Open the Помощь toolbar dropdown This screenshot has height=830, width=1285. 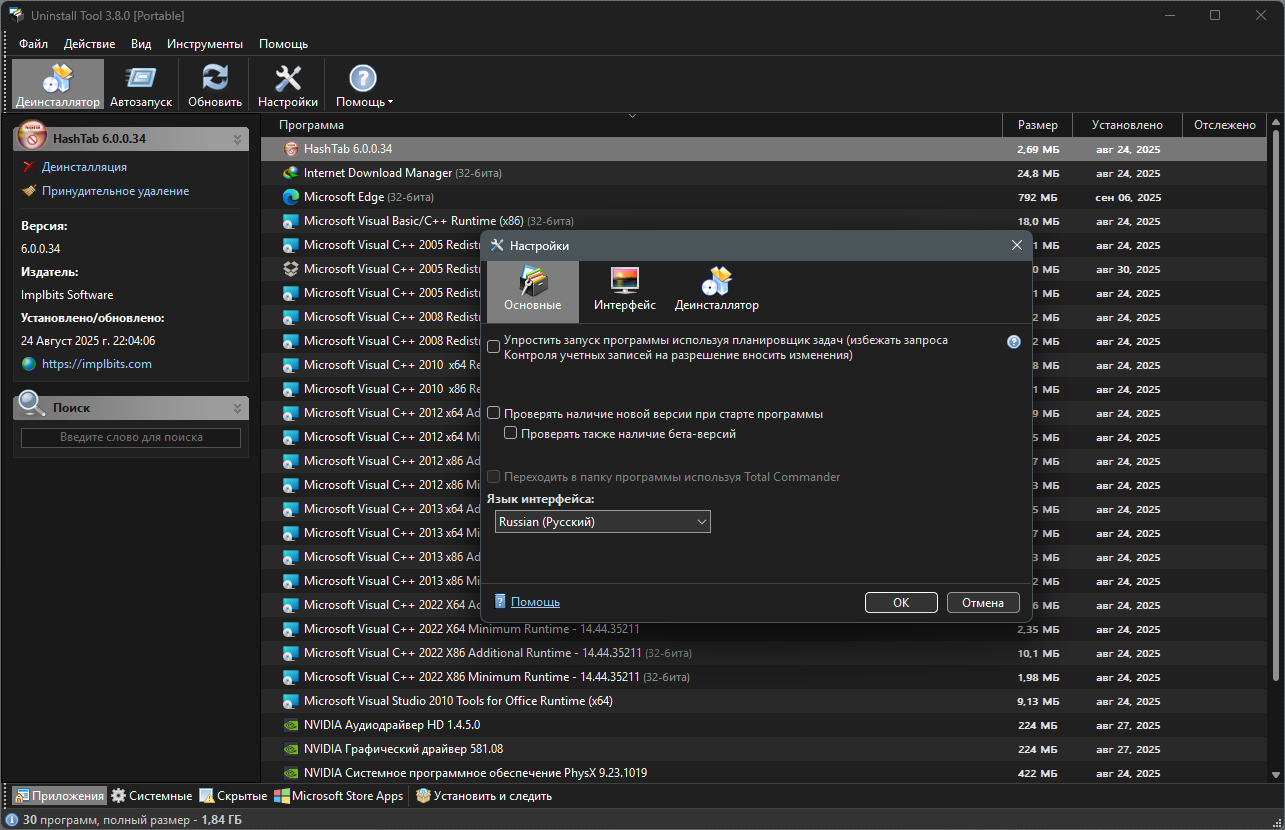click(x=364, y=85)
